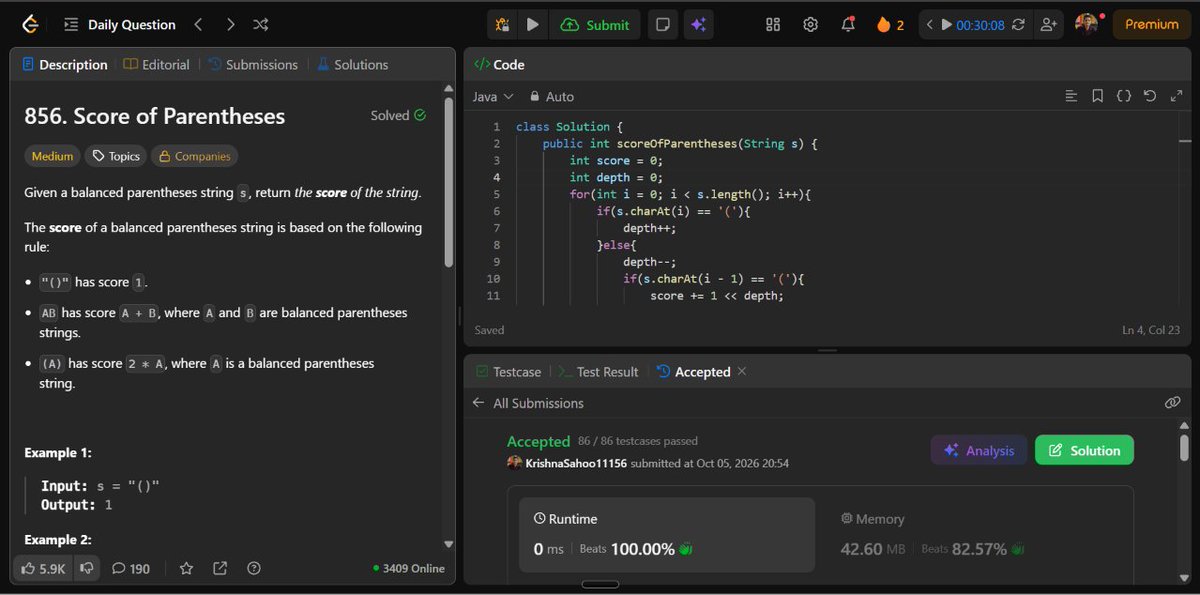Open the Analysis button
The image size is (1200, 595).
(x=980, y=450)
